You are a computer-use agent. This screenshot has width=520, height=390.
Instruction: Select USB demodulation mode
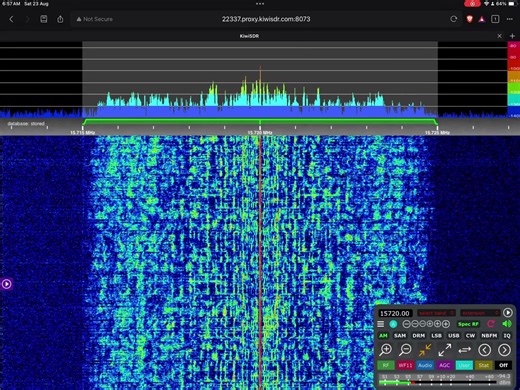[454, 336]
